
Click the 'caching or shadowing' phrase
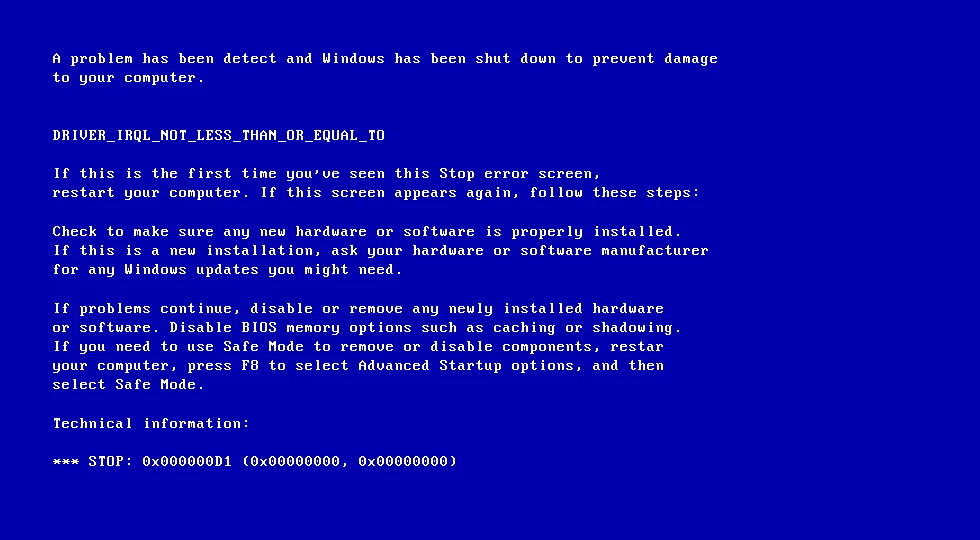pyautogui.click(x=582, y=328)
